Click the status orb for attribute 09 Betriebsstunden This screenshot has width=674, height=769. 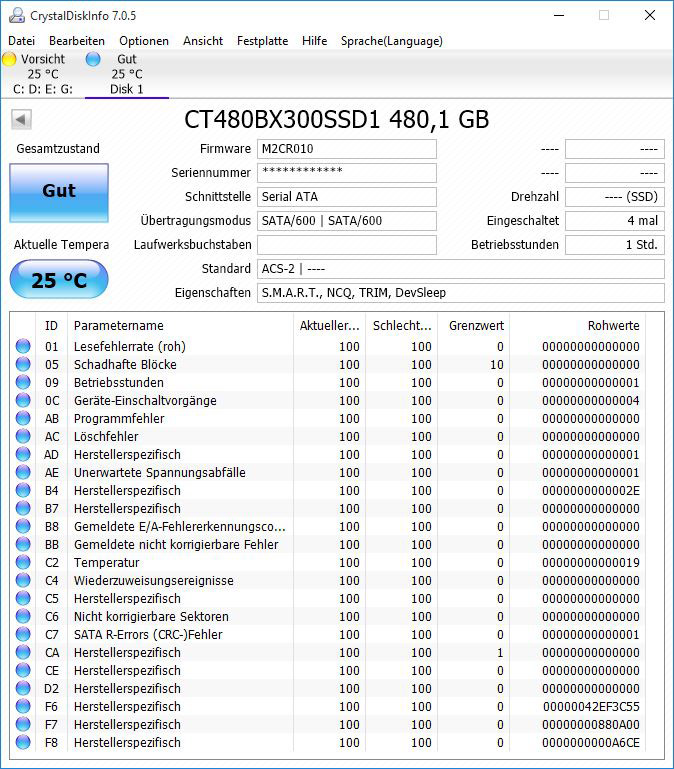tap(23, 382)
